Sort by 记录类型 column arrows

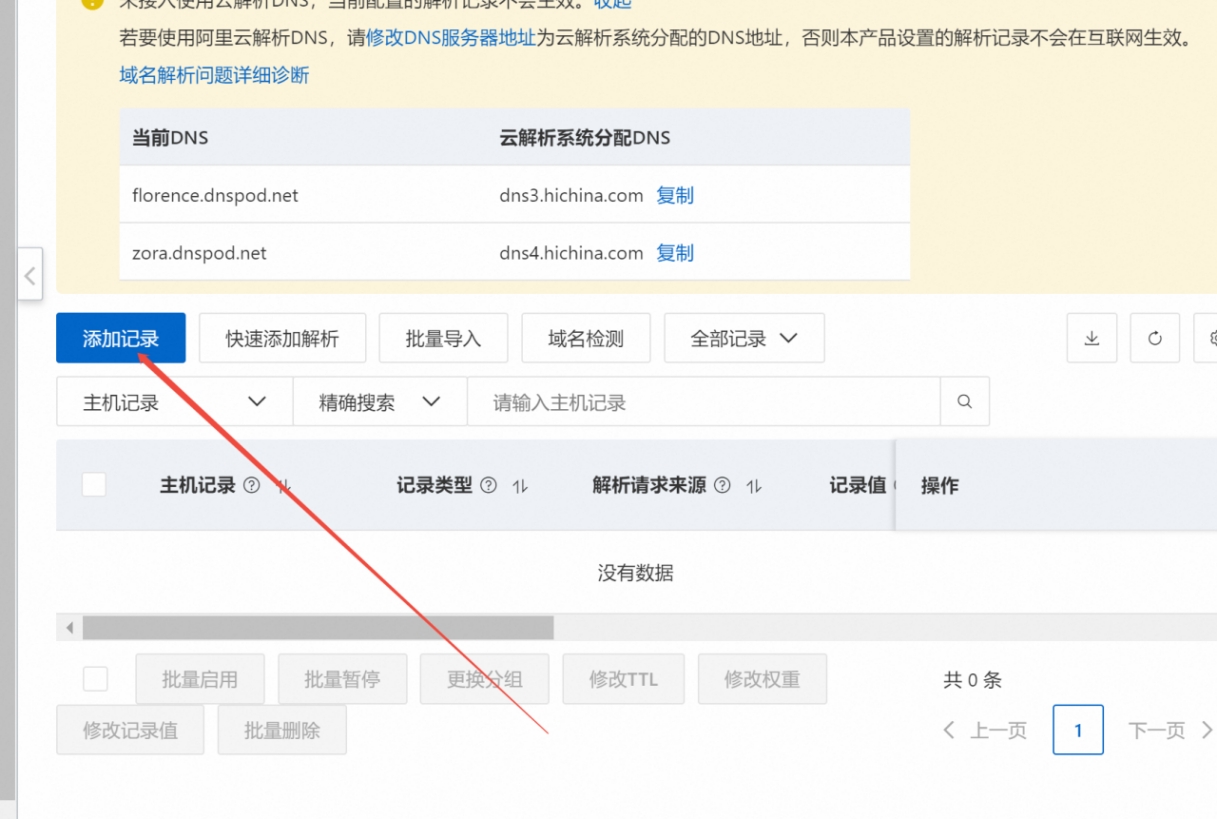[x=520, y=486]
